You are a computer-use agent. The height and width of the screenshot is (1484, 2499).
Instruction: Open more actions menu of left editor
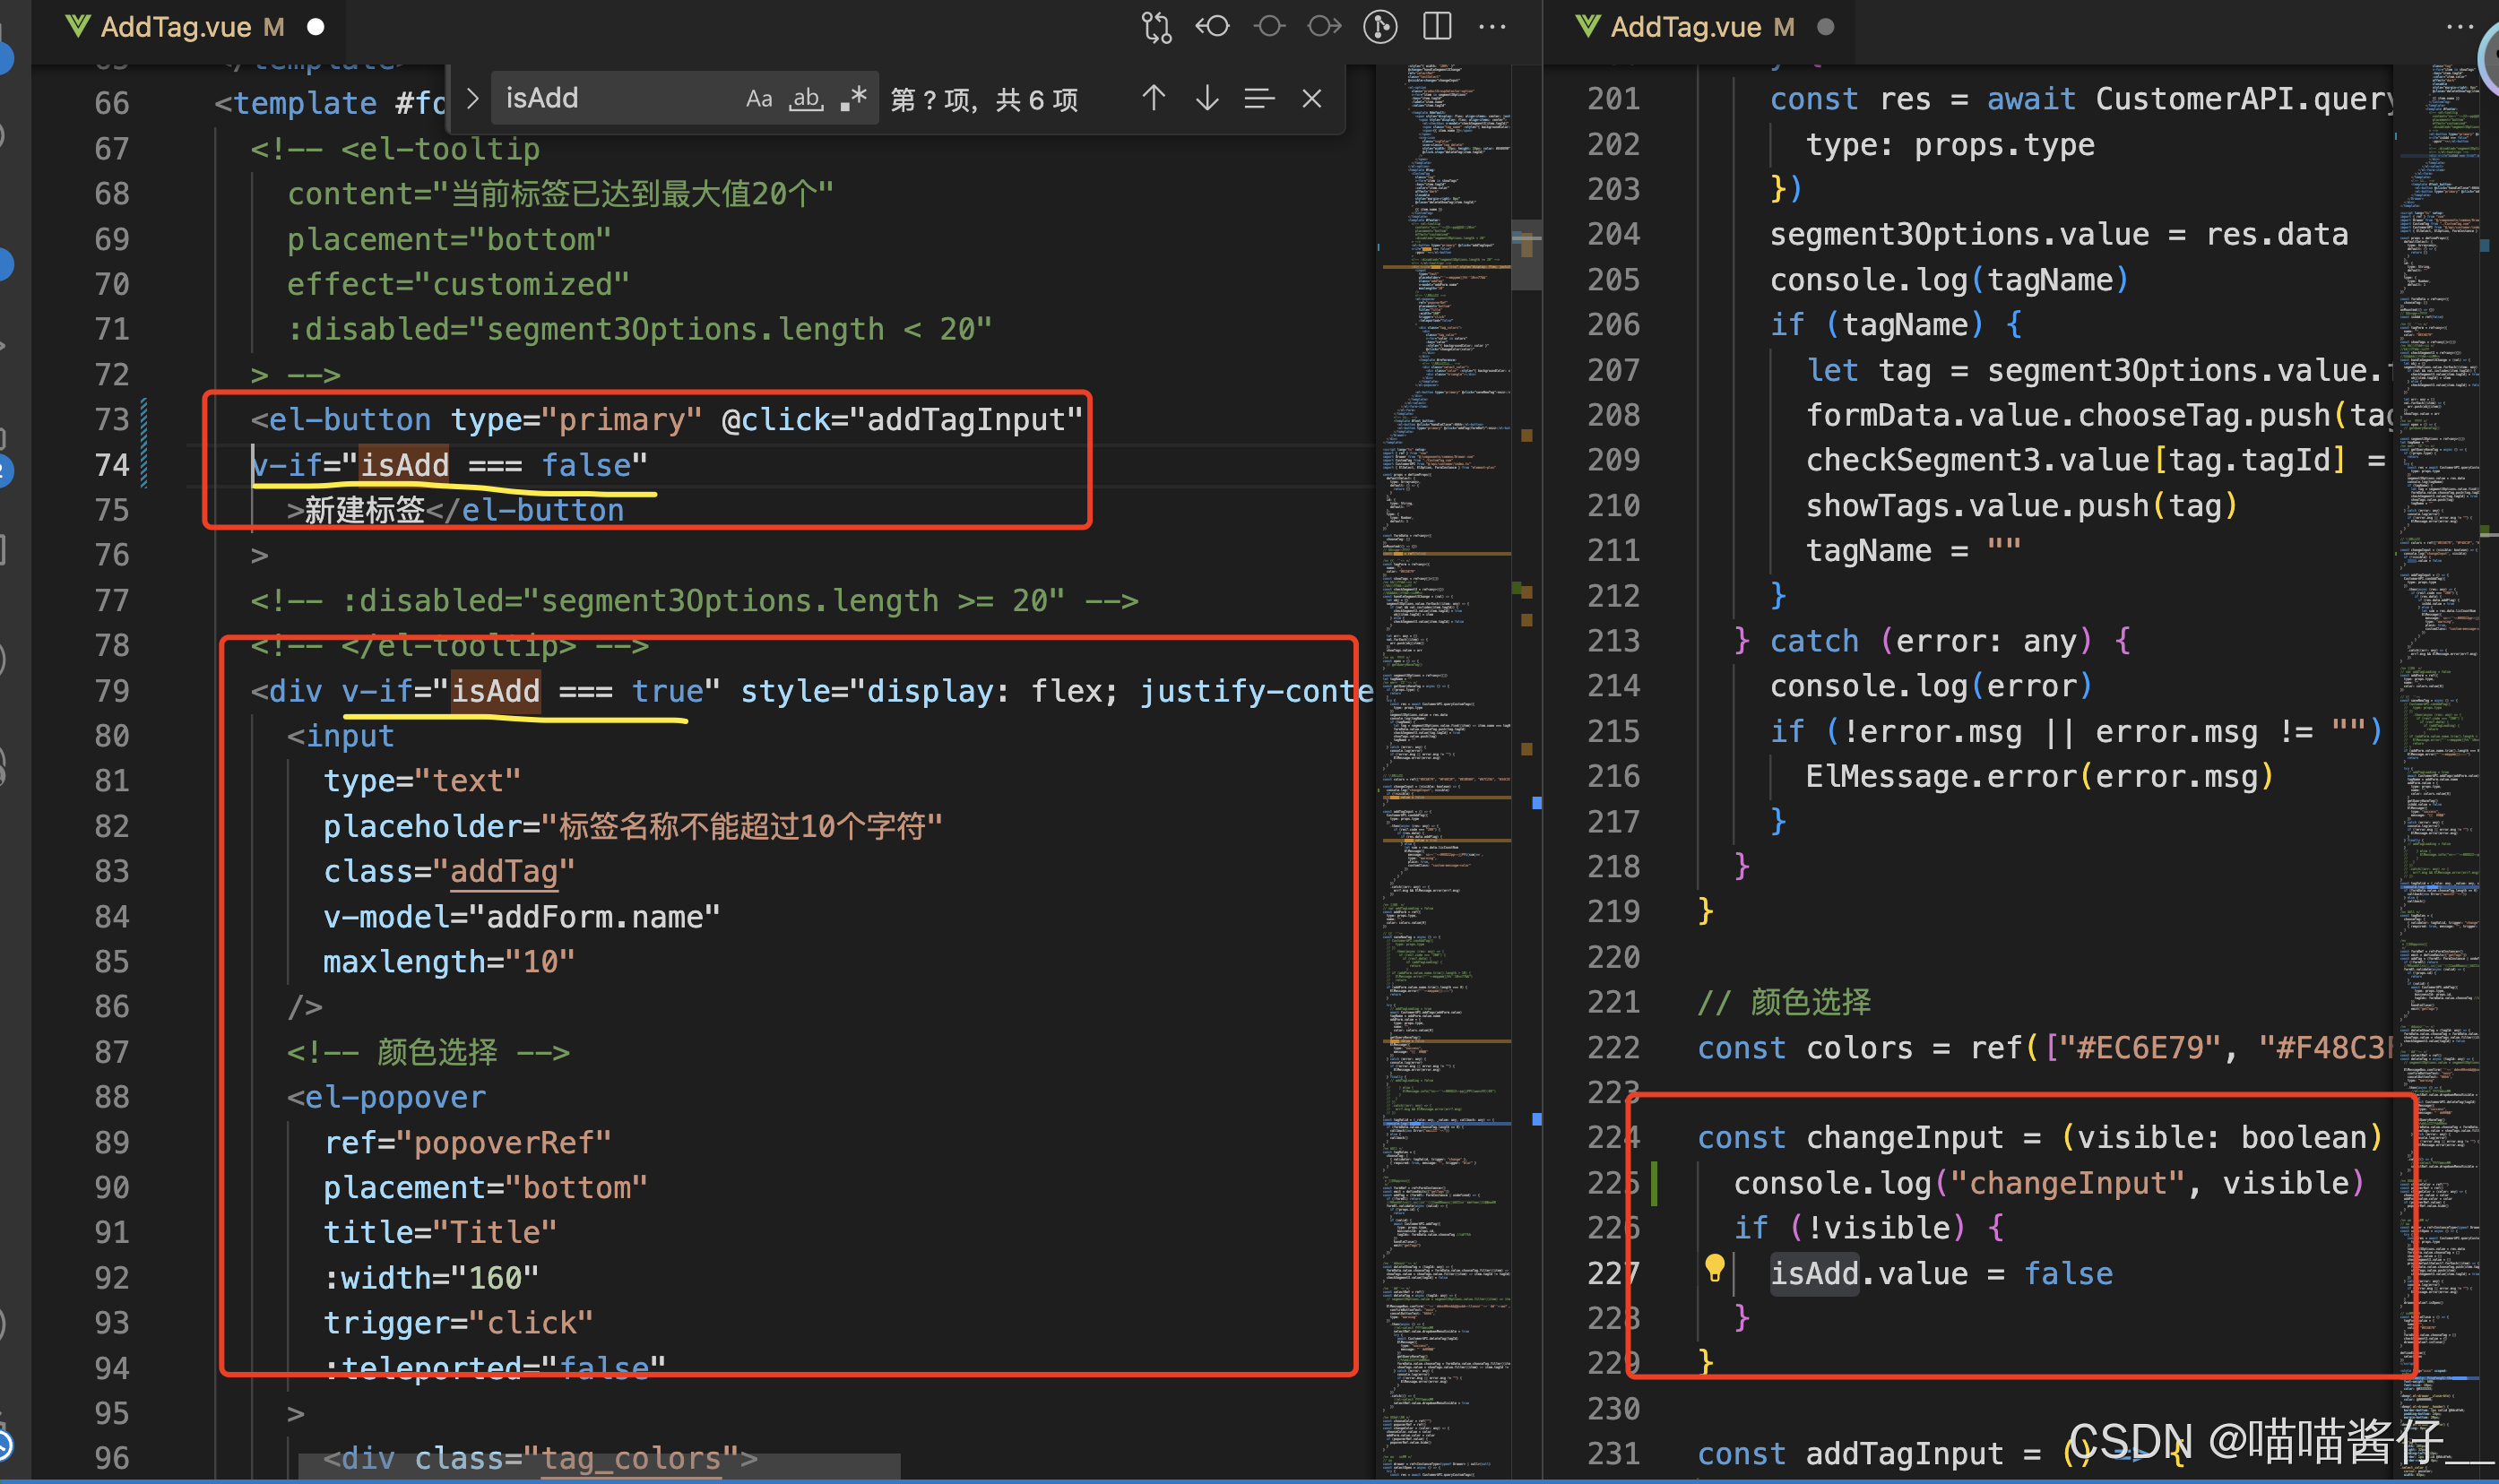(1492, 27)
